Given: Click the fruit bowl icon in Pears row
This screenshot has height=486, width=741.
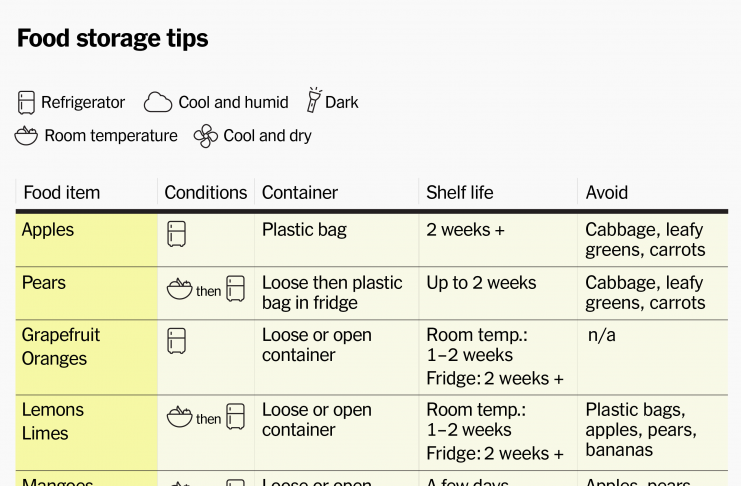Looking at the screenshot, I should pos(180,288).
